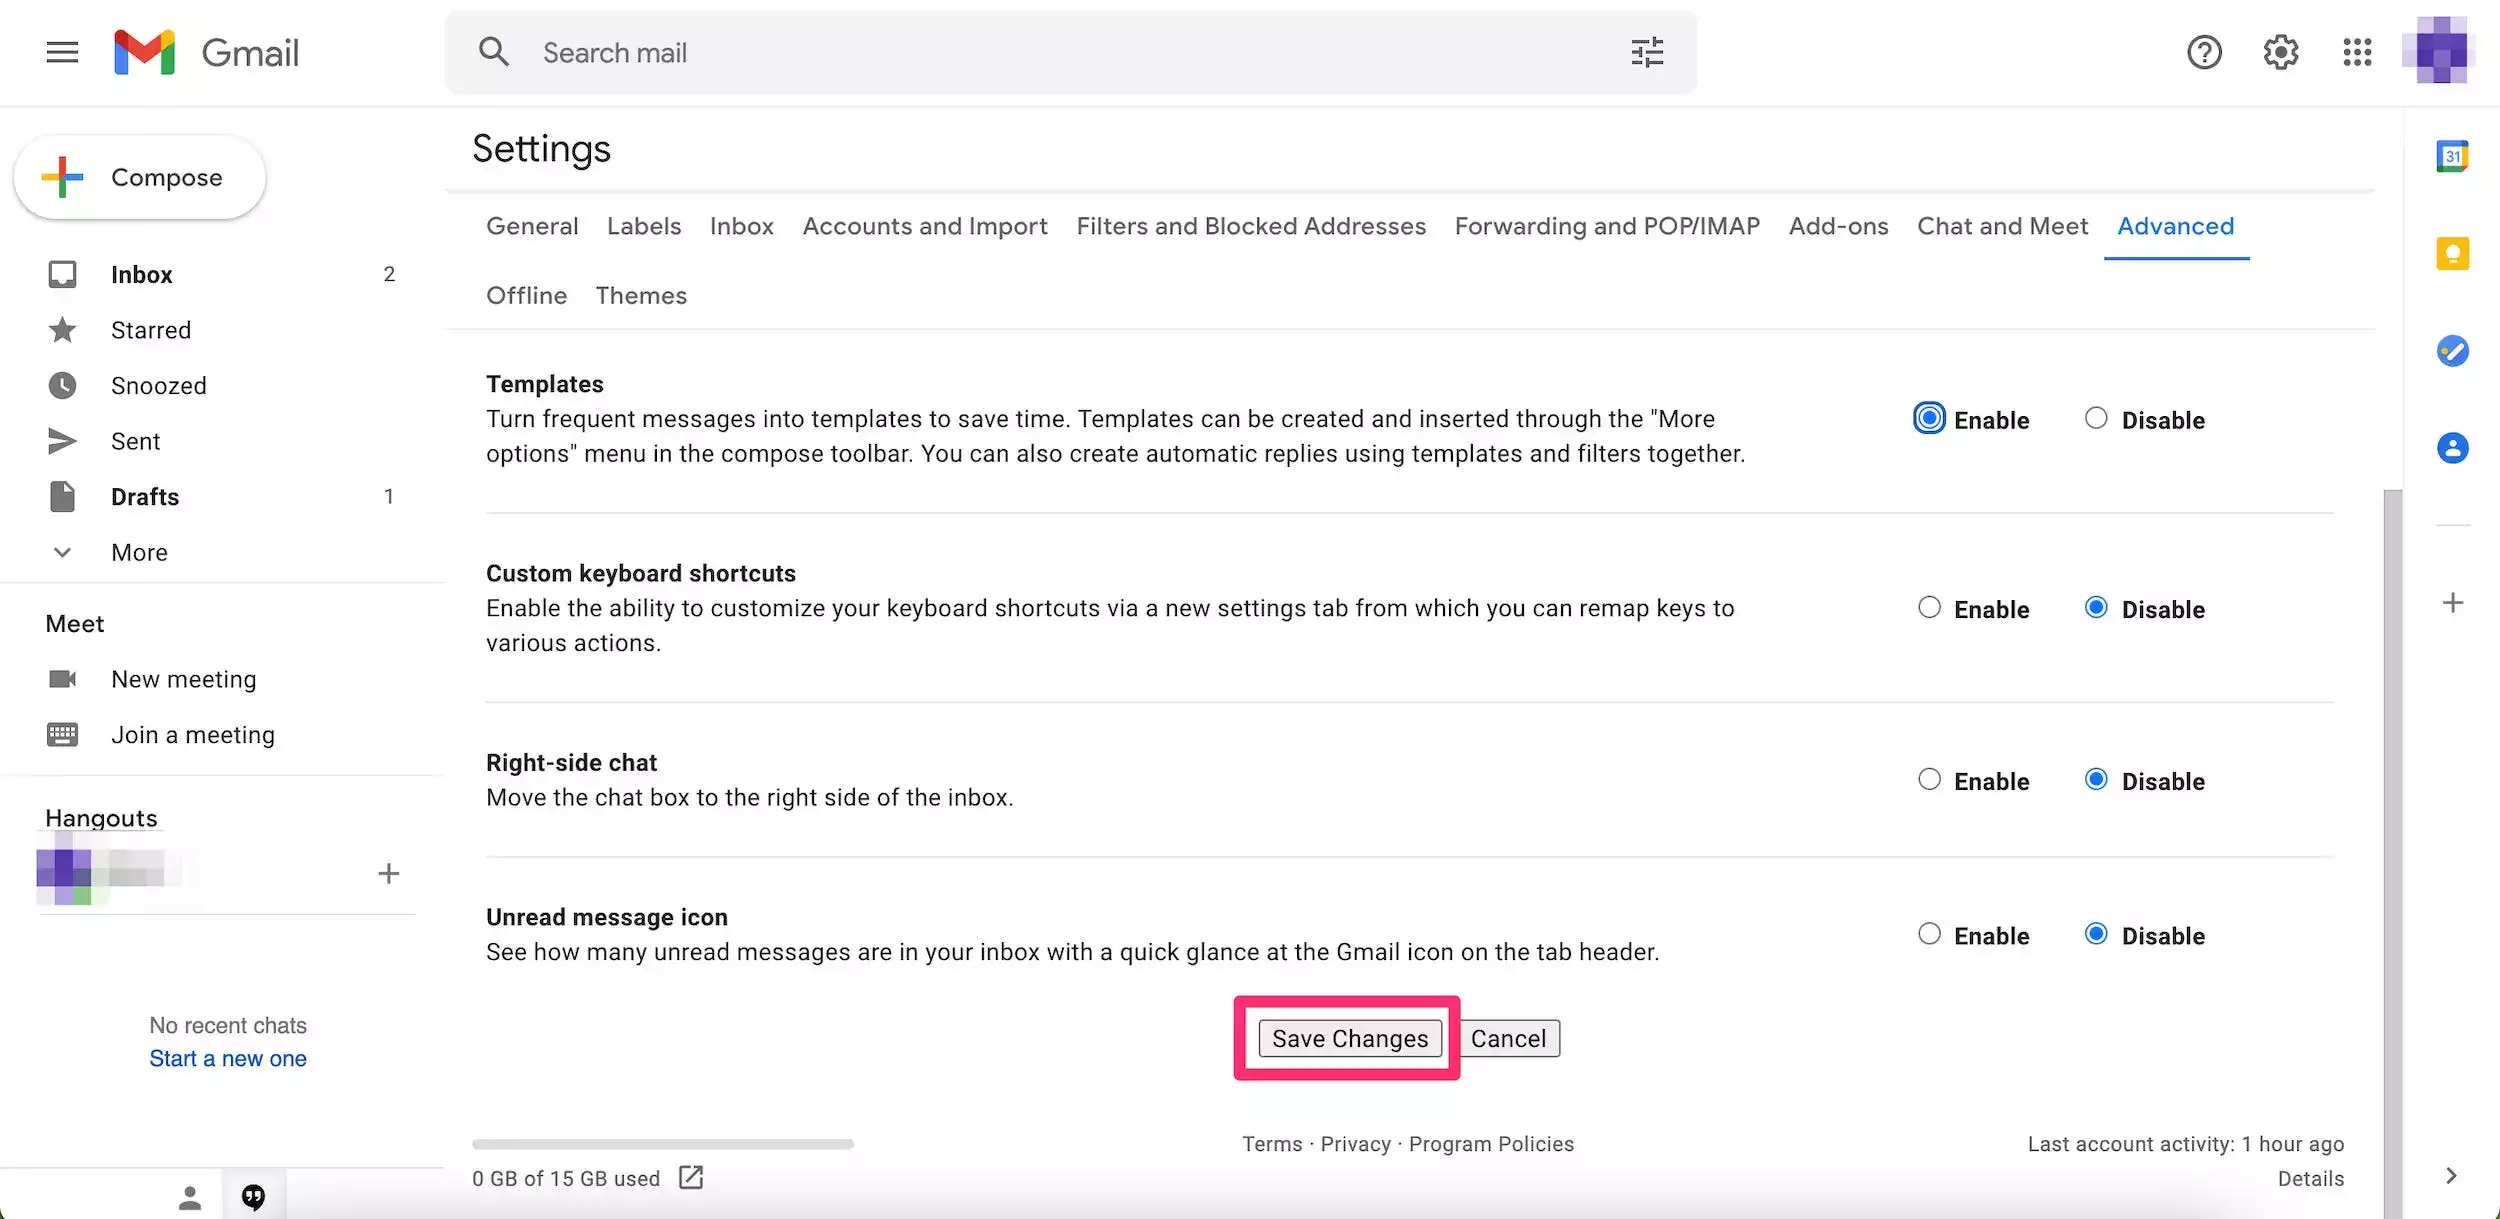This screenshot has width=2500, height=1219.
Task: Expand the More labels list
Action: pos(139,552)
